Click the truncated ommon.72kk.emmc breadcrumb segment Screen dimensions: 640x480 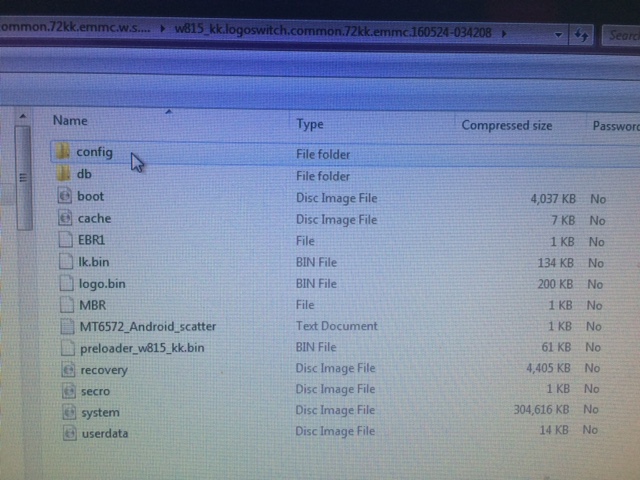[x=76, y=27]
